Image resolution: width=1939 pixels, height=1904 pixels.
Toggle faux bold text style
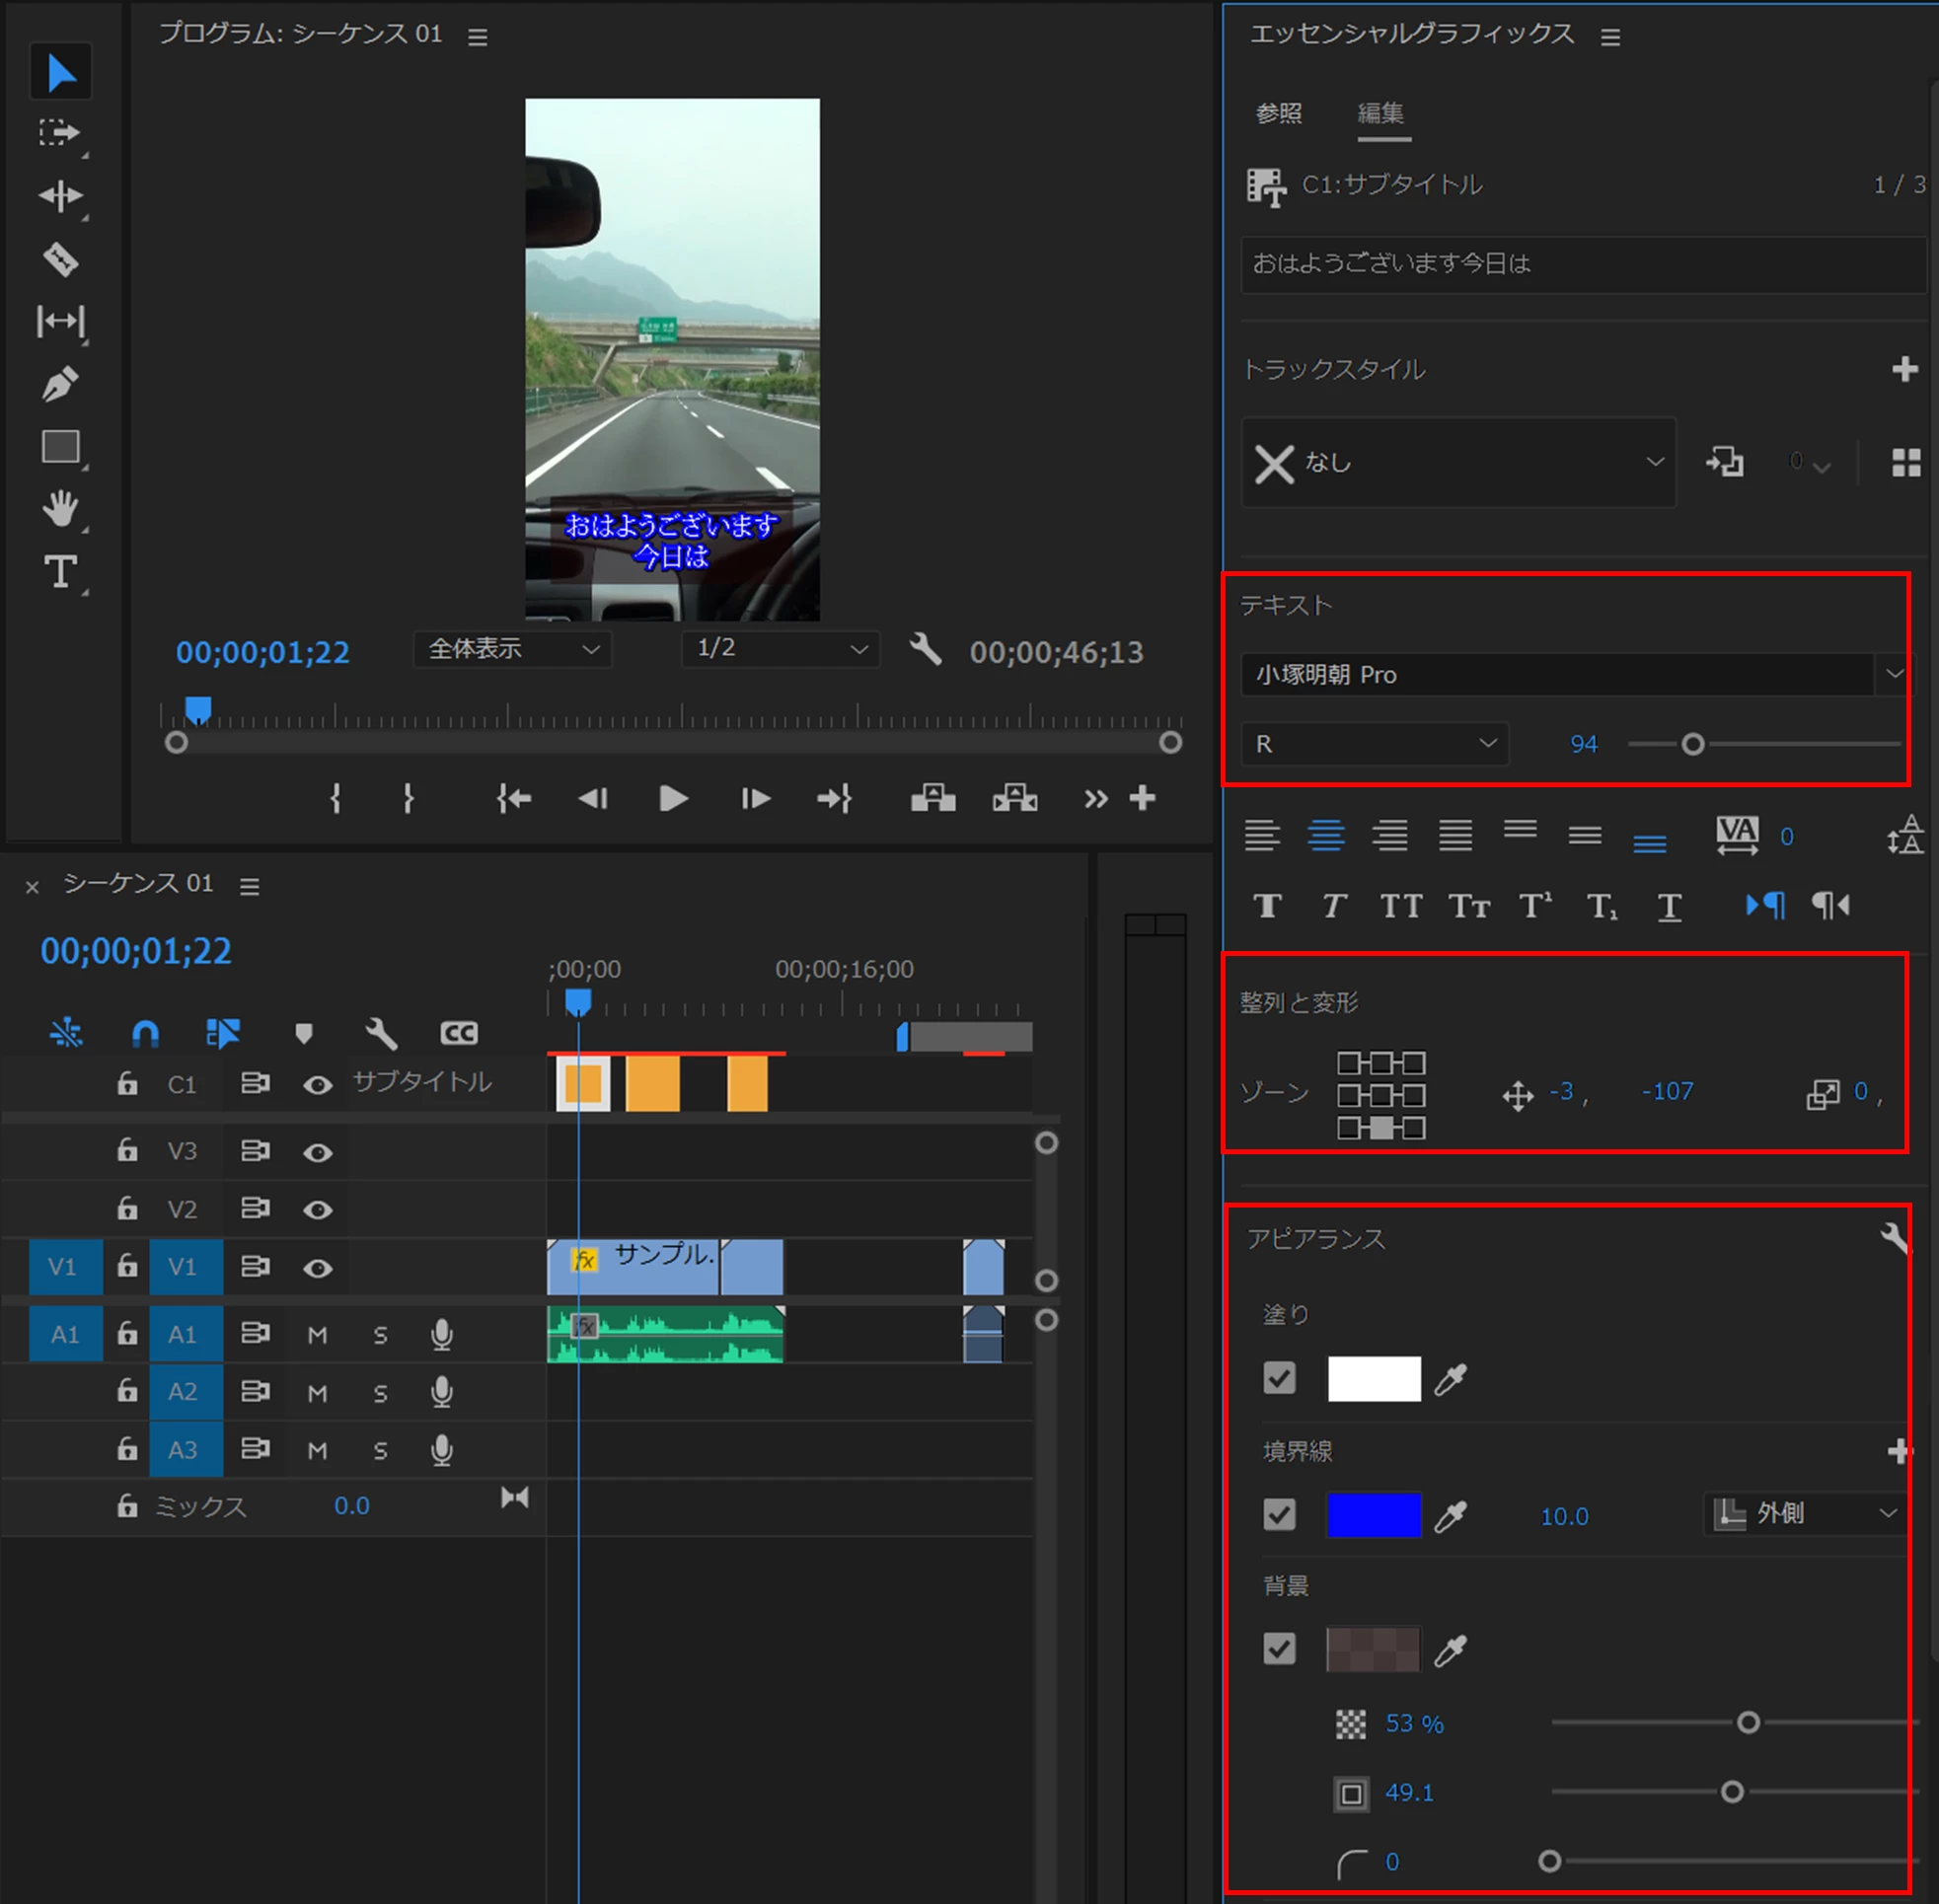click(1267, 906)
